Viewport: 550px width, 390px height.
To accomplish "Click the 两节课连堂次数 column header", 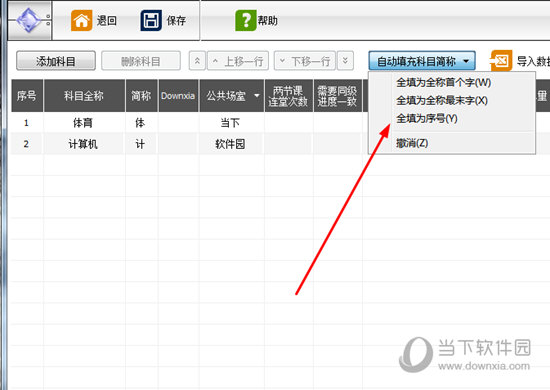I will click(x=288, y=96).
